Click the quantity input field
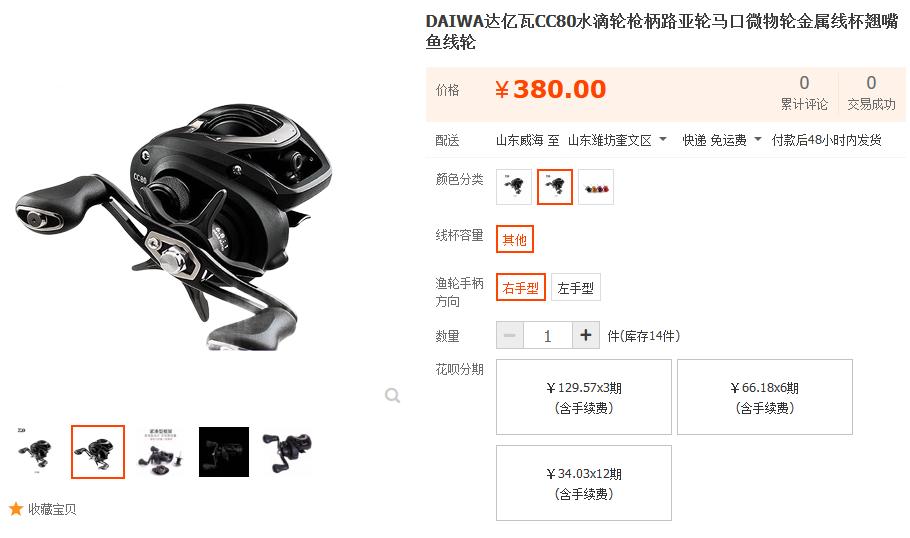The width and height of the screenshot is (910, 538). [547, 335]
